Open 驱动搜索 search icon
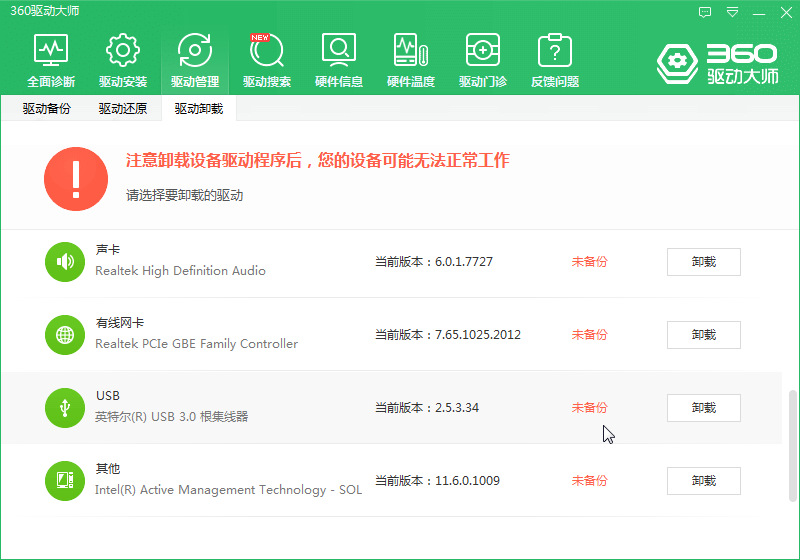This screenshot has height=560, width=800. 267,59
